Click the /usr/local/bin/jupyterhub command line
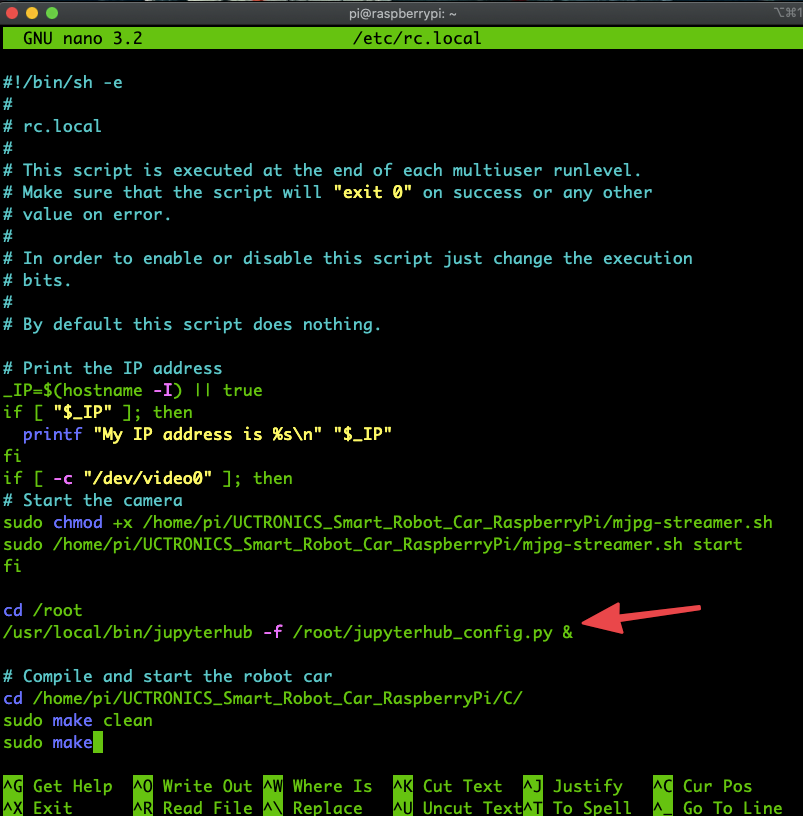Screen dimensions: 803x816 (288, 632)
